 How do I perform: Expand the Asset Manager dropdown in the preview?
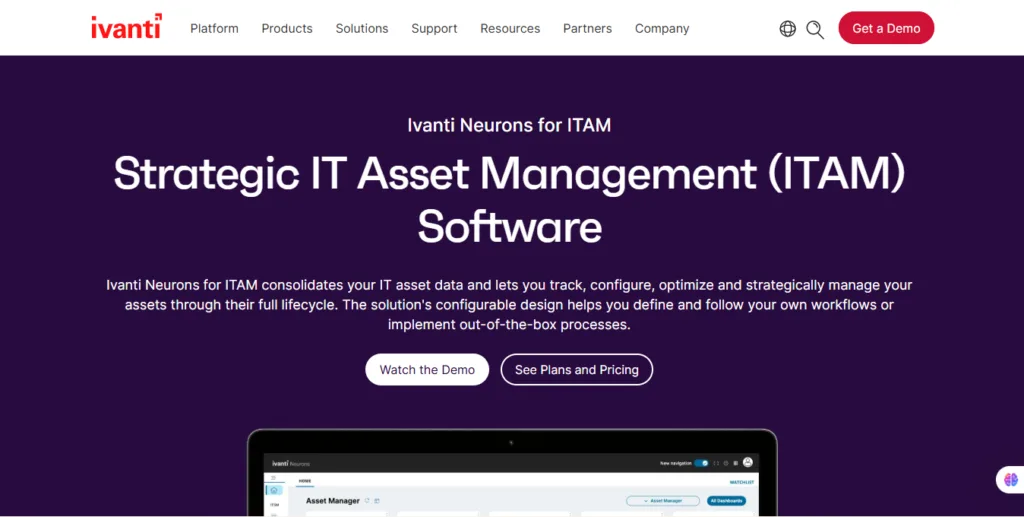pyautogui.click(x=663, y=501)
